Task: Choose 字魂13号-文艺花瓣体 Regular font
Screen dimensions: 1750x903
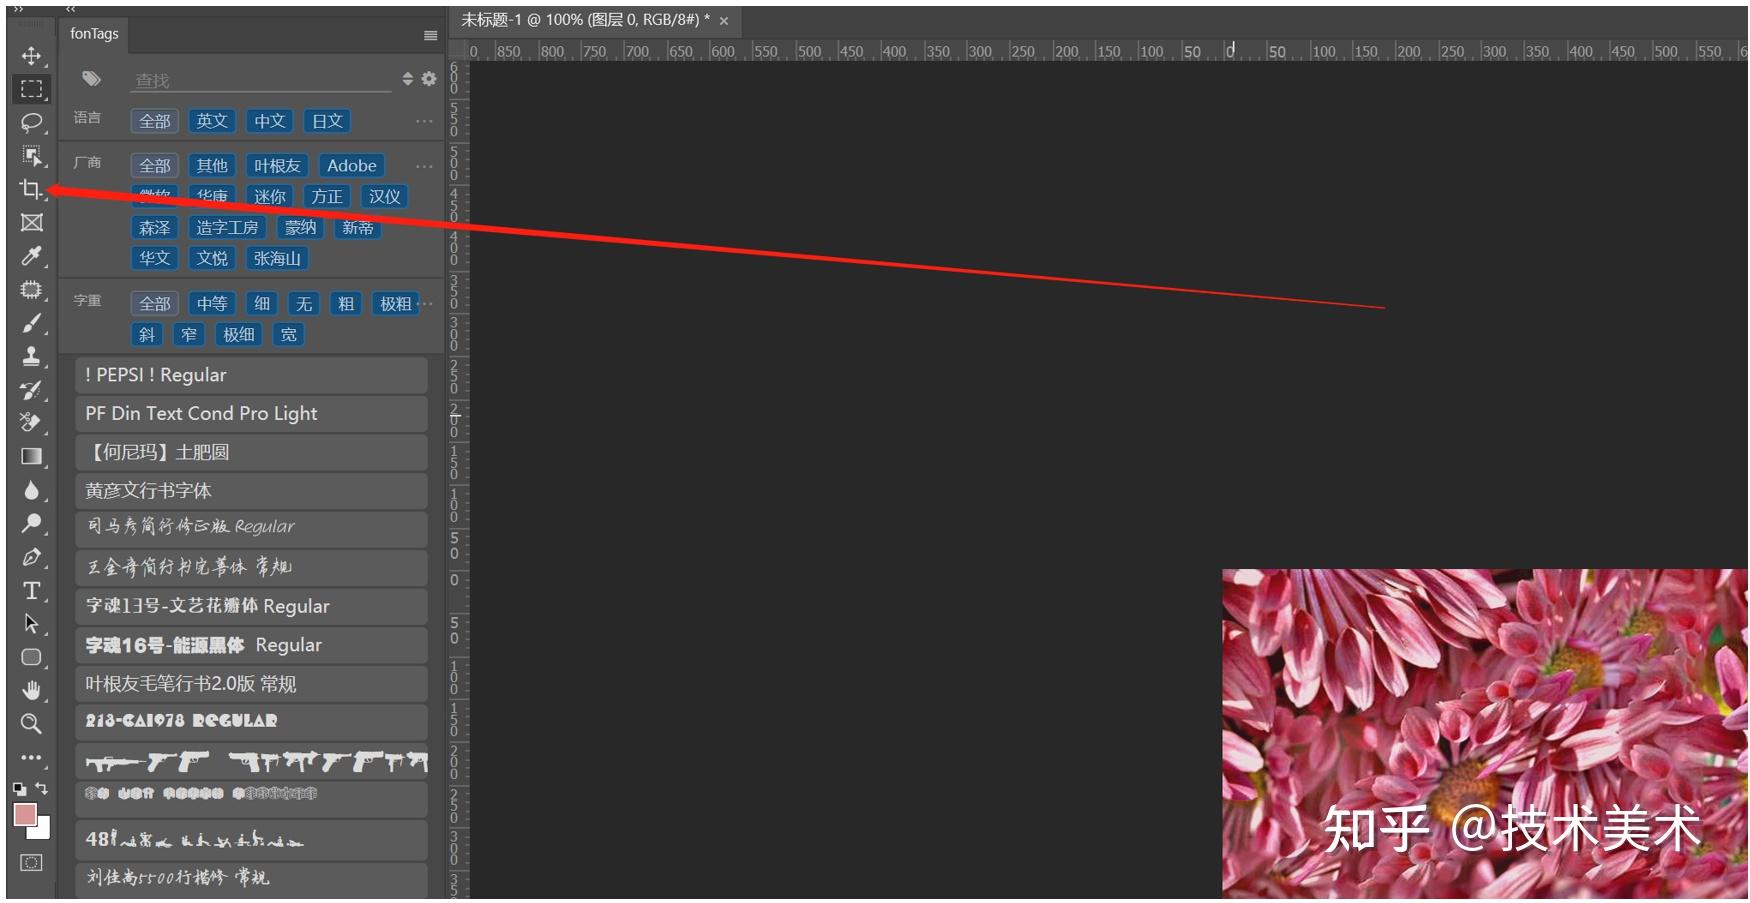Action: [251, 606]
